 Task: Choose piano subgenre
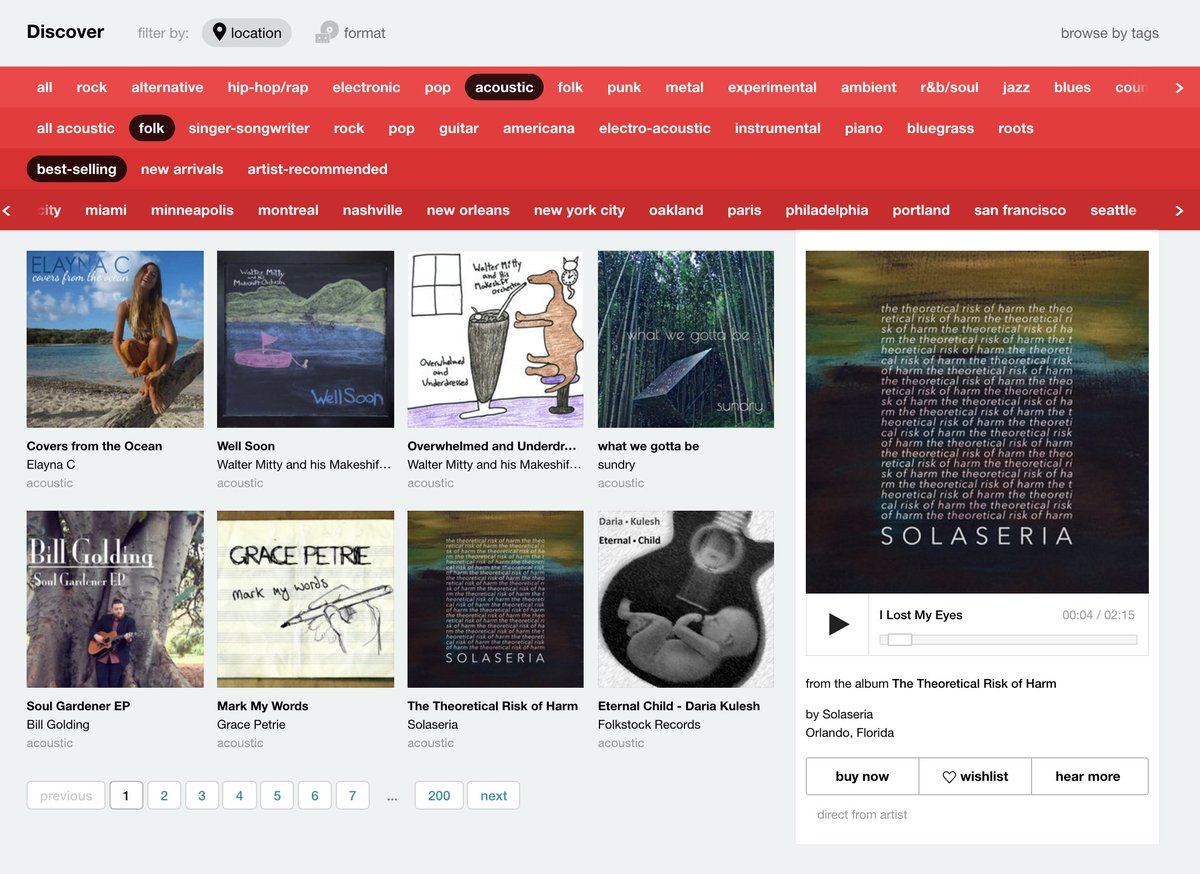pos(864,128)
